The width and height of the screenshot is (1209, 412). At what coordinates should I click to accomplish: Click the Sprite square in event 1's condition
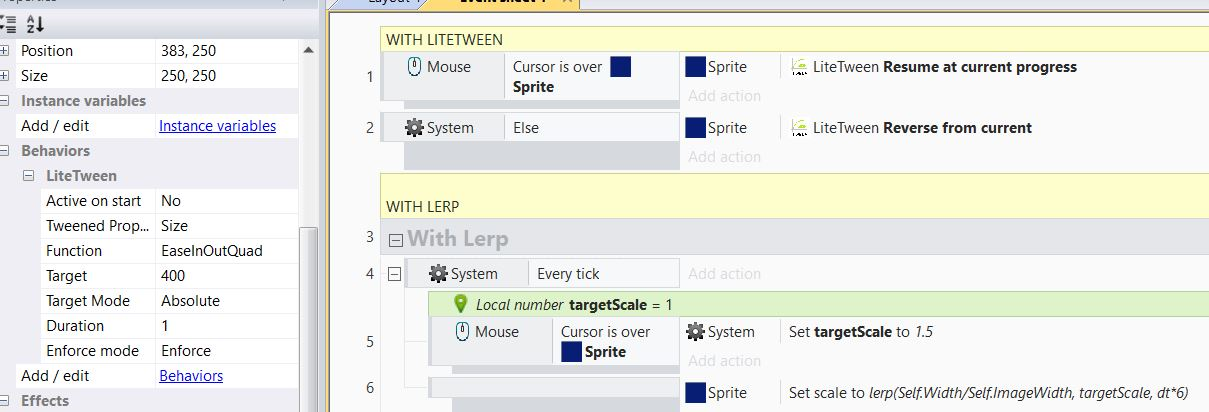click(x=620, y=67)
